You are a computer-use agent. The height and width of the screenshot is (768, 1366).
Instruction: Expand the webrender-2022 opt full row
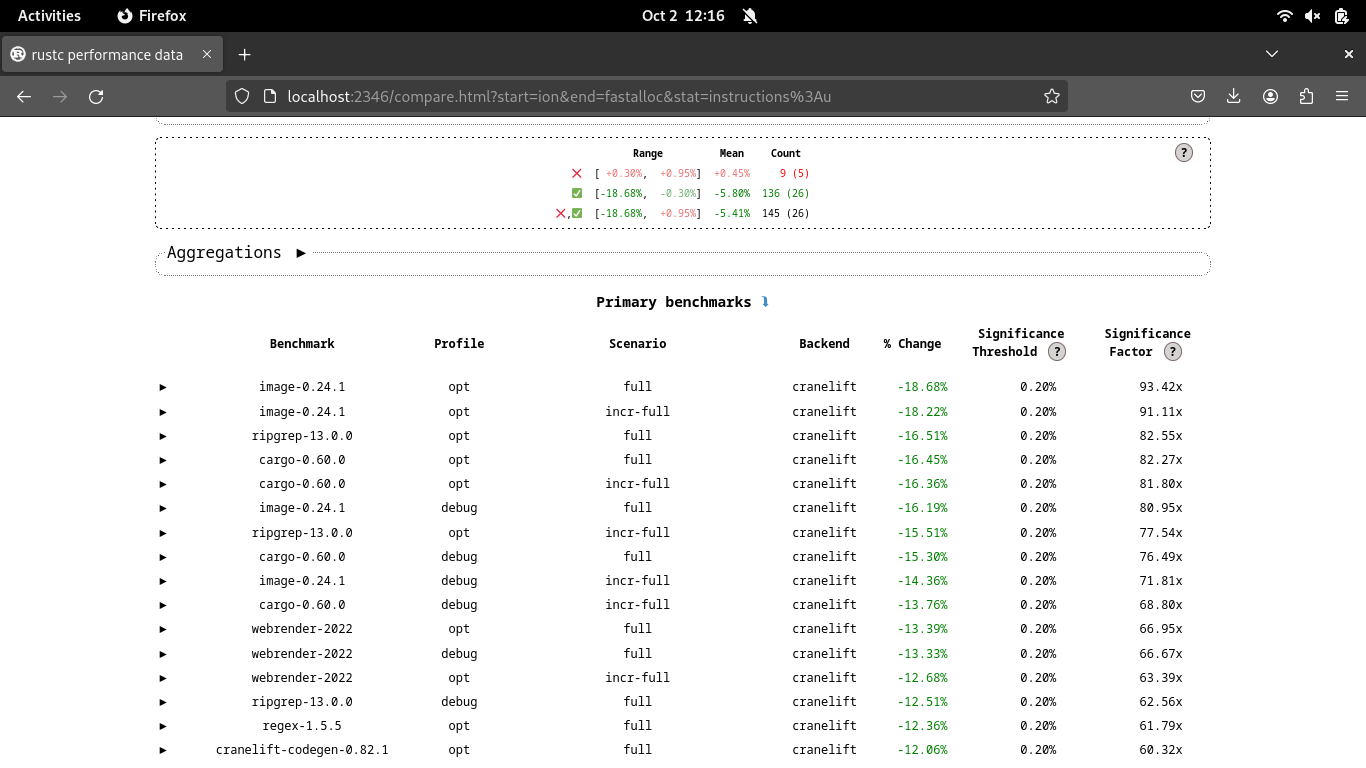(163, 629)
